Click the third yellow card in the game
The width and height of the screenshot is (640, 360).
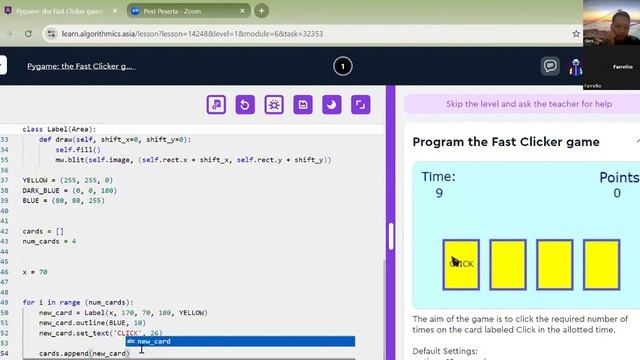tap(554, 264)
